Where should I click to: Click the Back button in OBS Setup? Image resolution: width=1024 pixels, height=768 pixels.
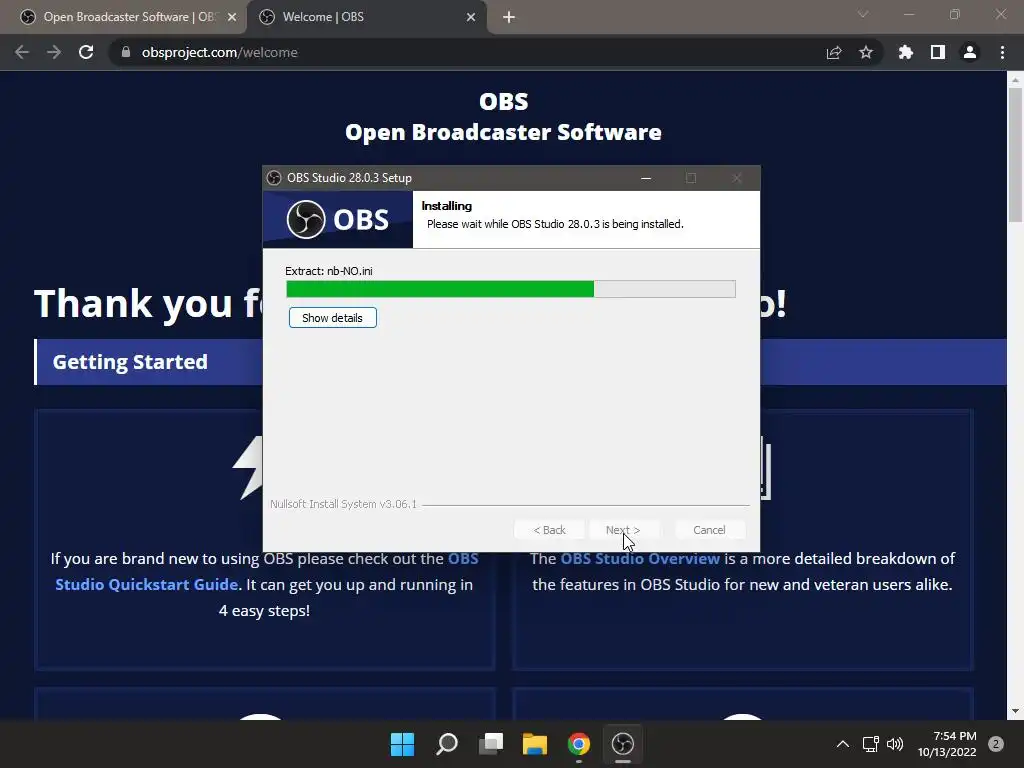click(549, 530)
